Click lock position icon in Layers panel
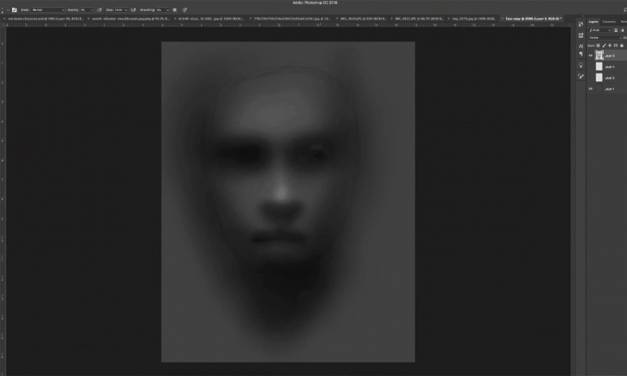627x376 pixels. [x=610, y=46]
